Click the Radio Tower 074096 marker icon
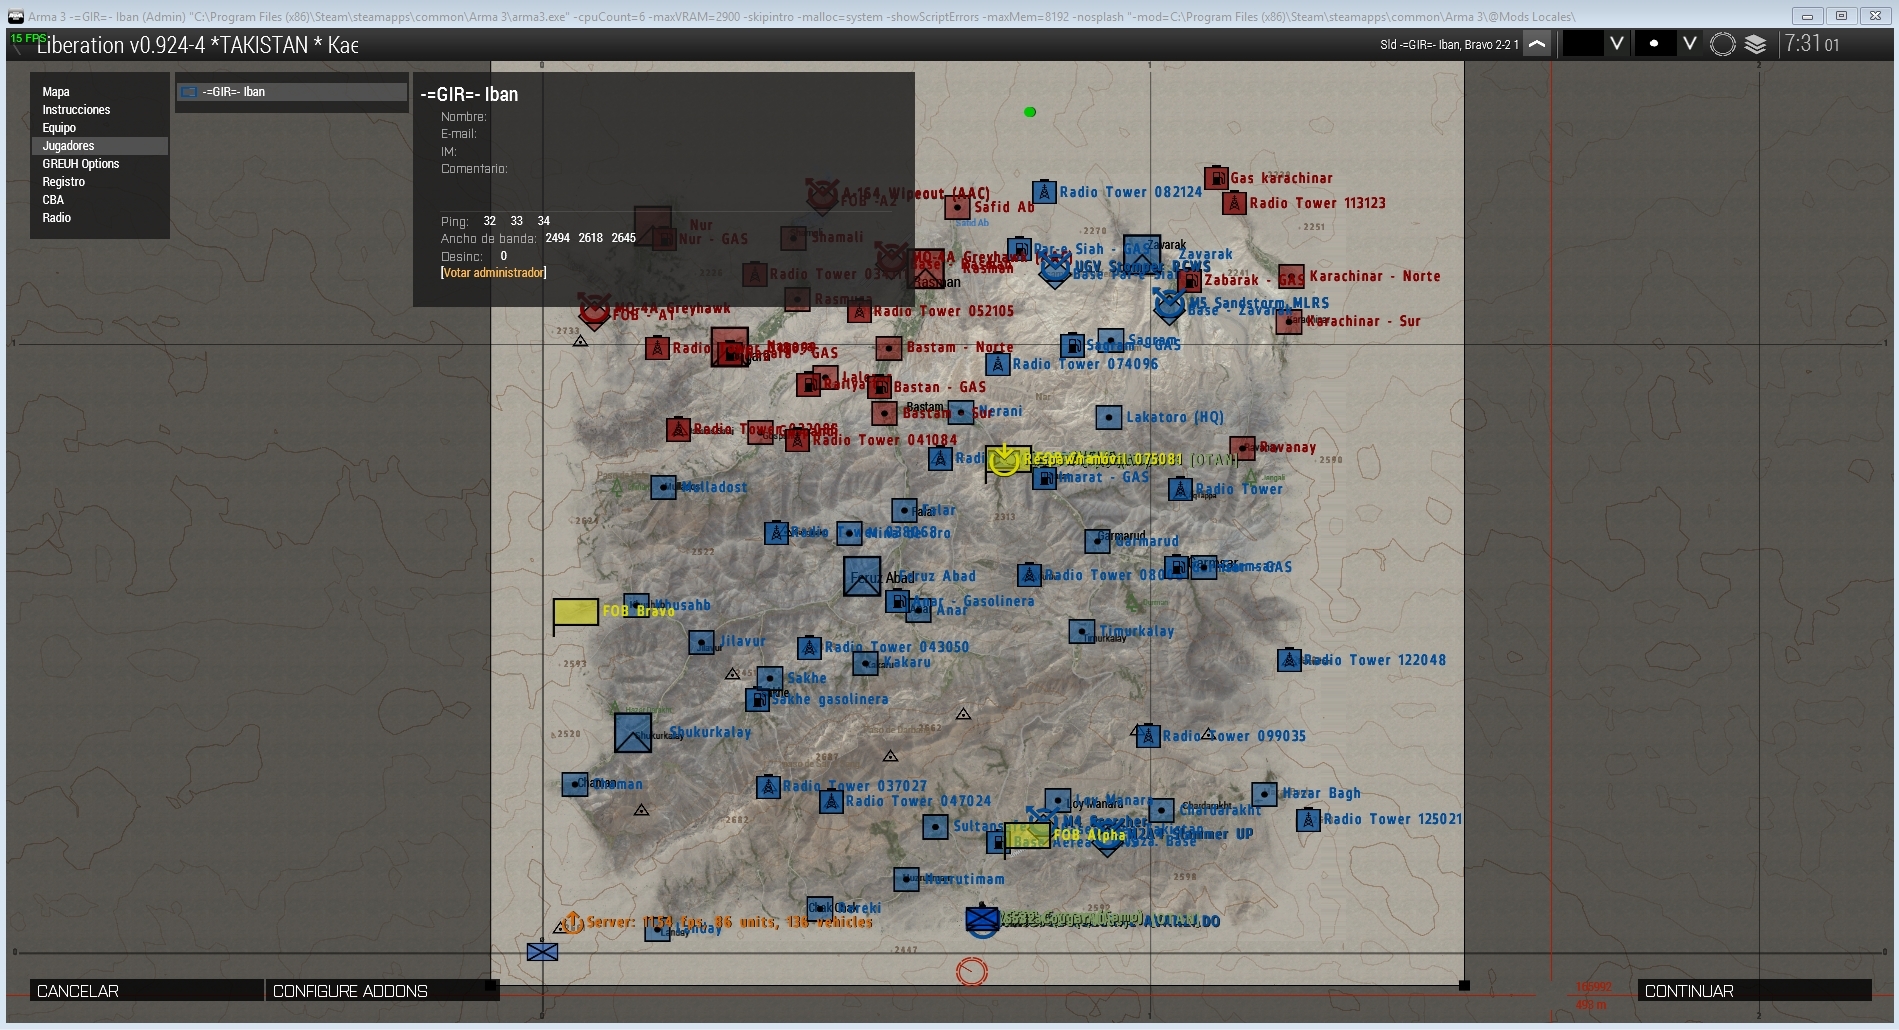Image resolution: width=1899 pixels, height=1030 pixels. (997, 364)
